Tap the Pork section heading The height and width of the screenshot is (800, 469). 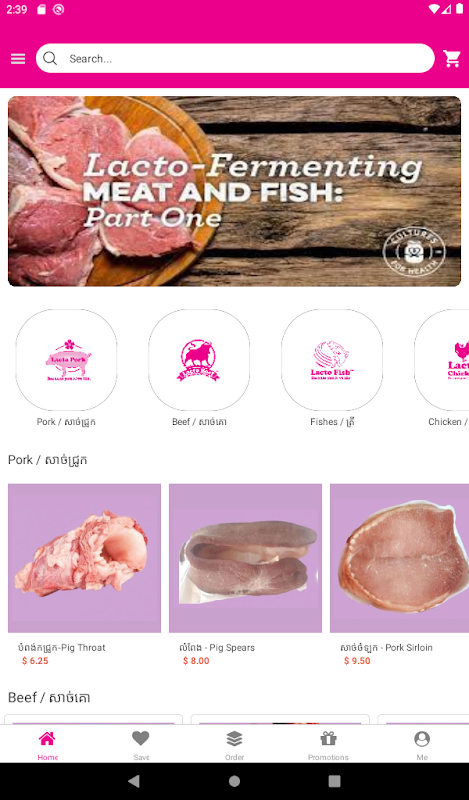47,460
